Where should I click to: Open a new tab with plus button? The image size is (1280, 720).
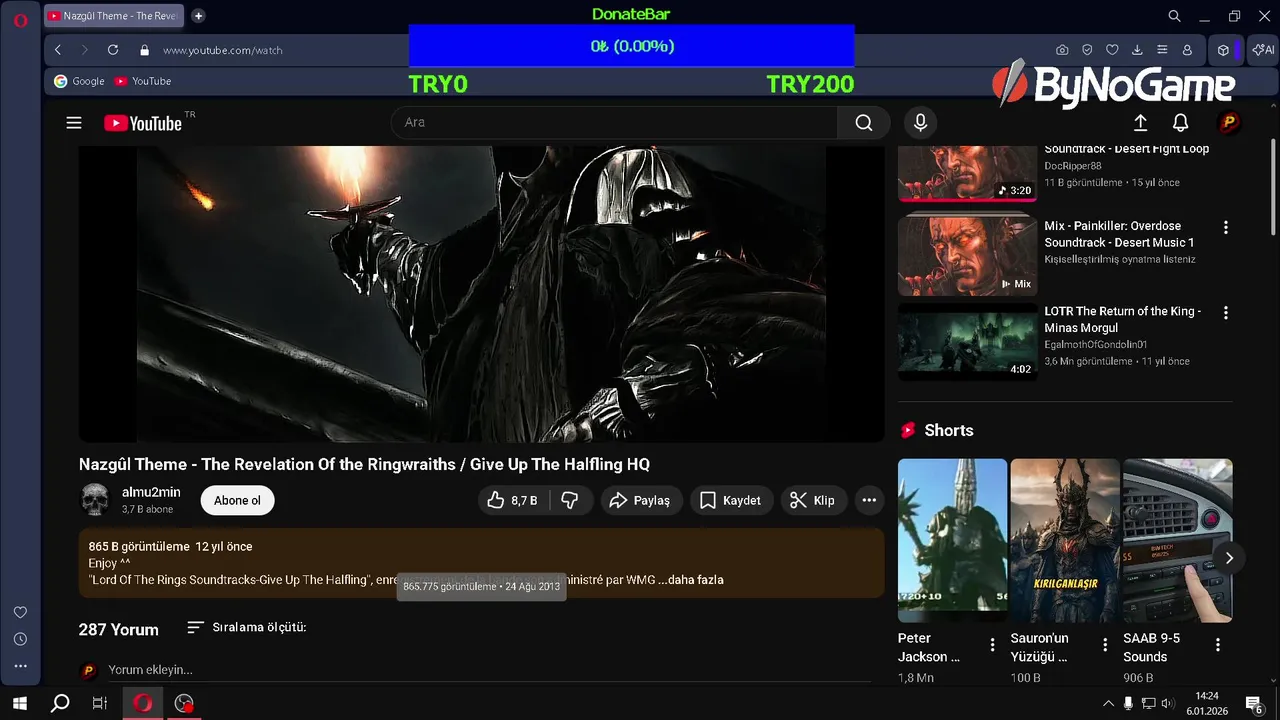(198, 16)
